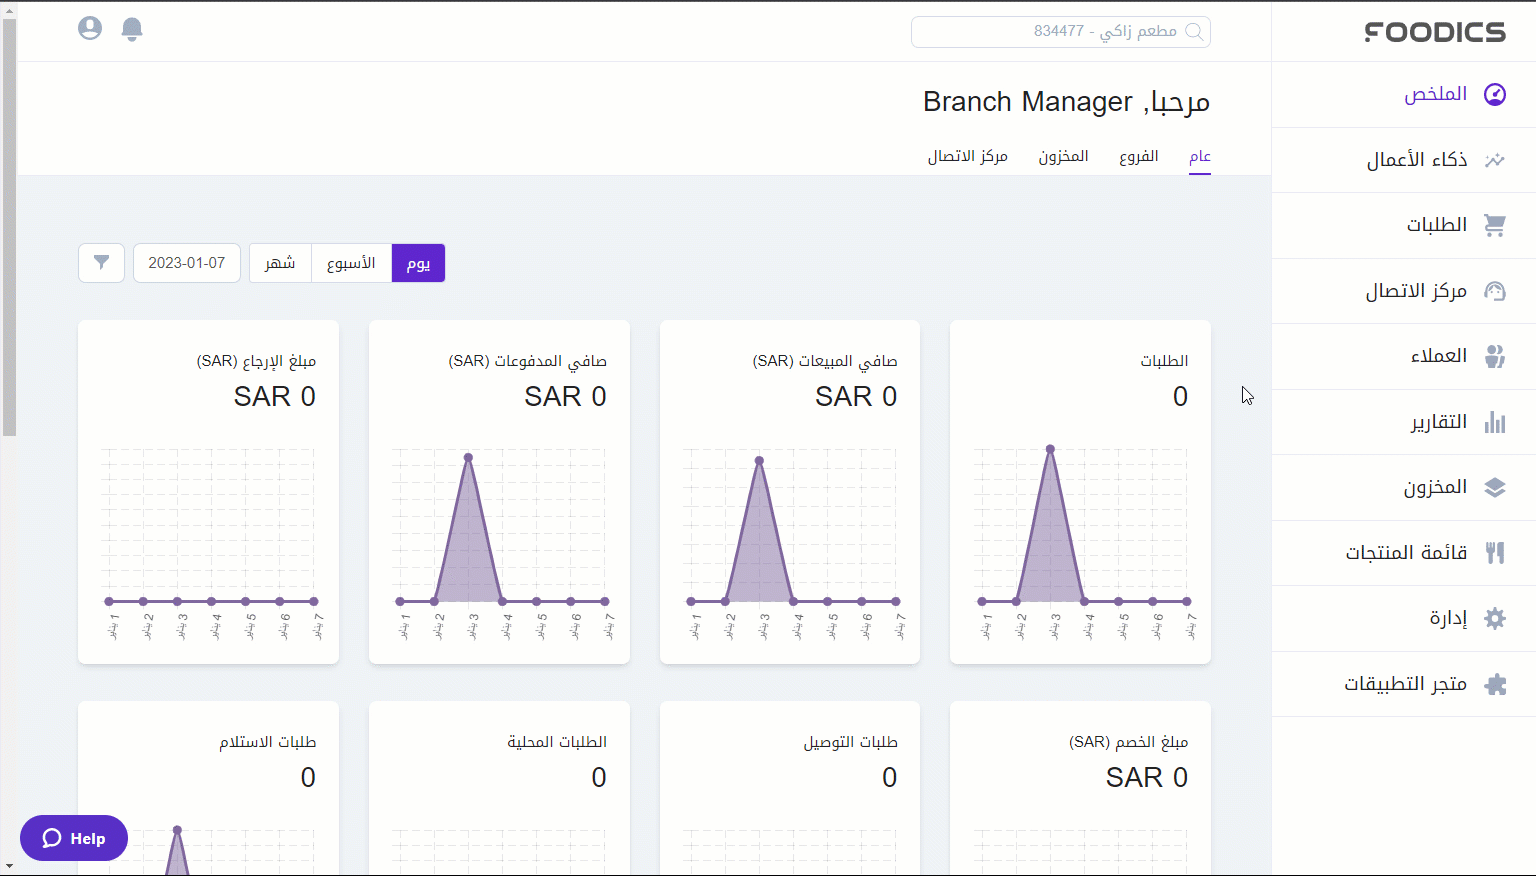This screenshot has width=1536, height=876.
Task: Switch period to الأسبوع week
Action: 351,263
